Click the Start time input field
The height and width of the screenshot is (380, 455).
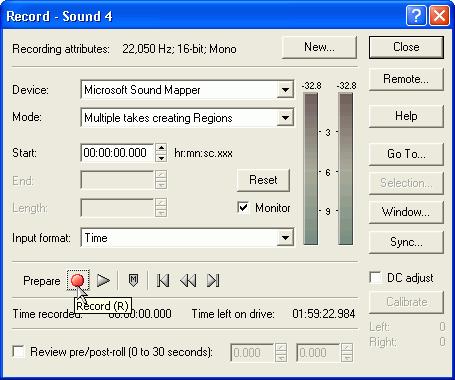point(117,153)
